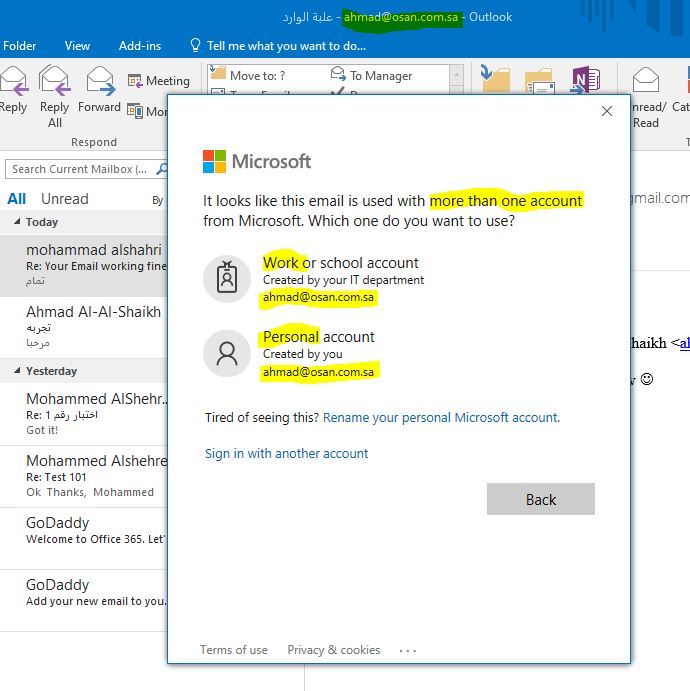Viewport: 690px width, 691px height.
Task: Open the 'Re: Test 101' email
Action: pyautogui.click(x=84, y=476)
